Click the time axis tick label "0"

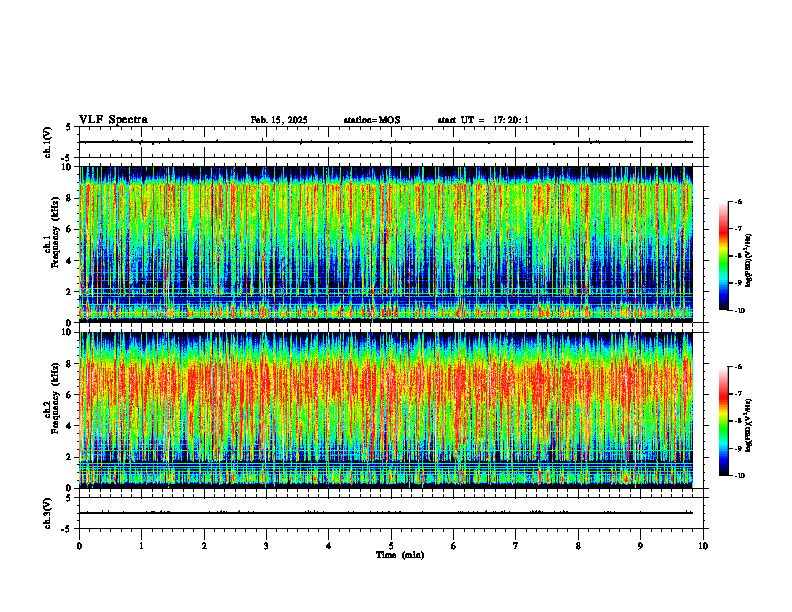pos(79,546)
